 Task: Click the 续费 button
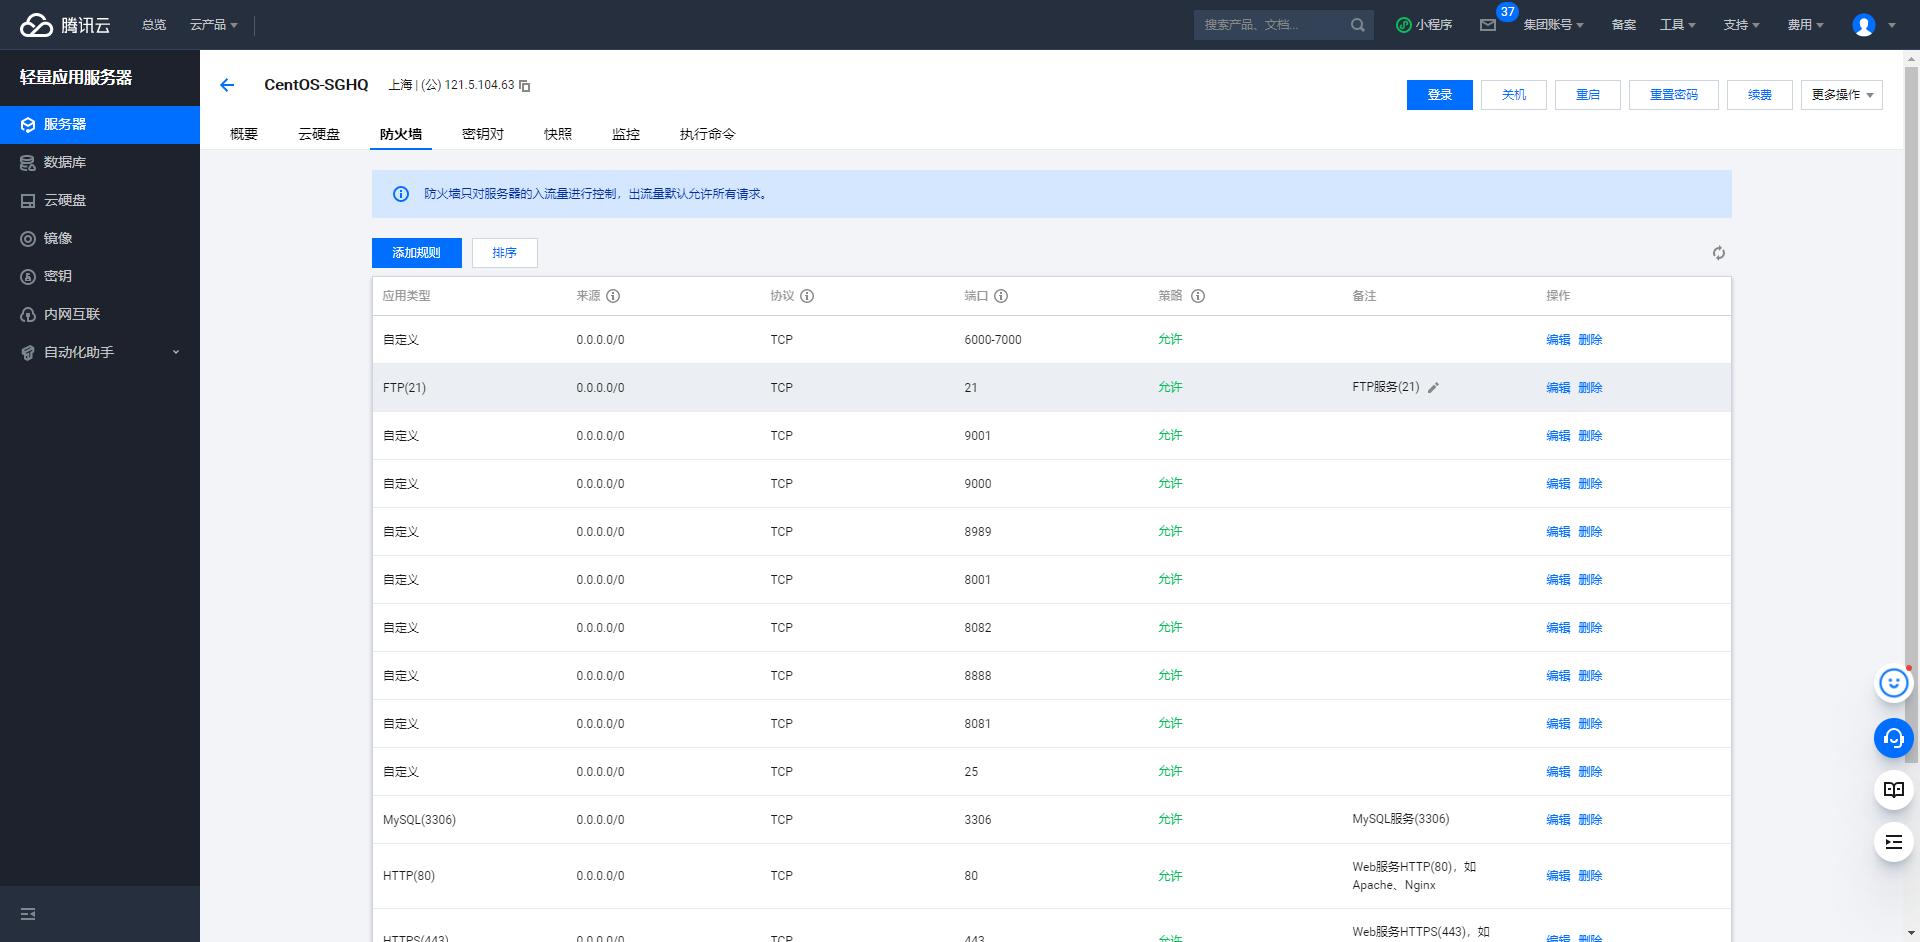point(1760,95)
